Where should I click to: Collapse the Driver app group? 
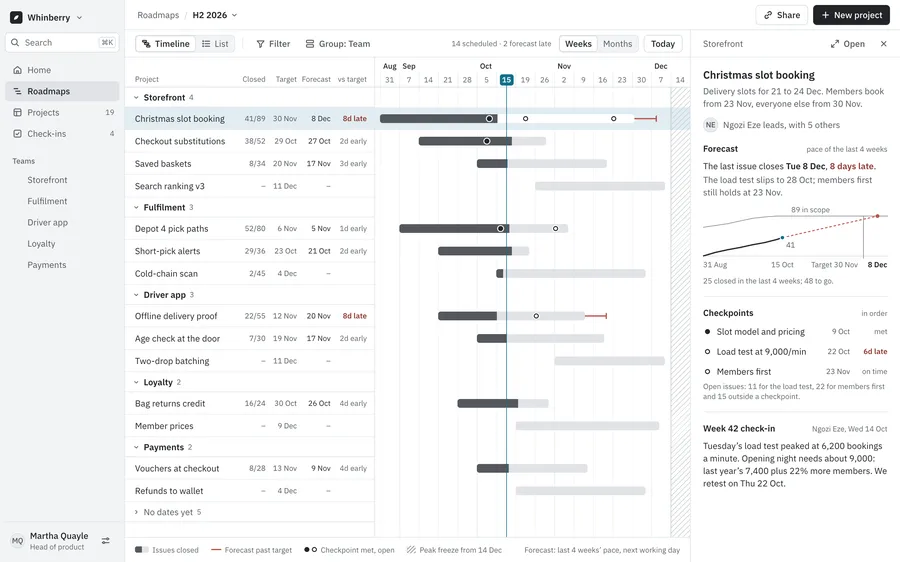click(136, 294)
